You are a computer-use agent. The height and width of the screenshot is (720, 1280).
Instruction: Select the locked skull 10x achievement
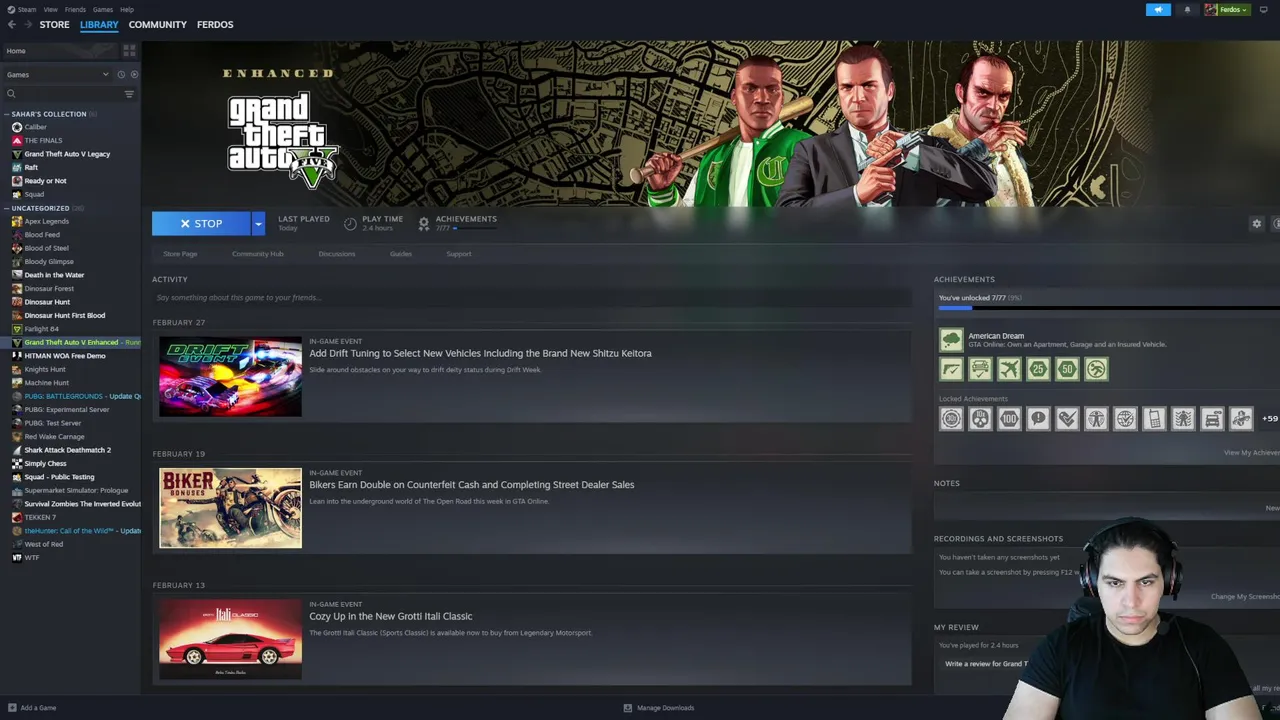(980, 419)
